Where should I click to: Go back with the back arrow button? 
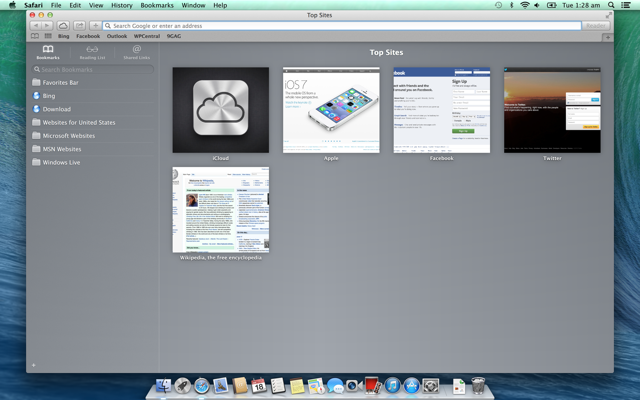pyautogui.click(x=36, y=25)
